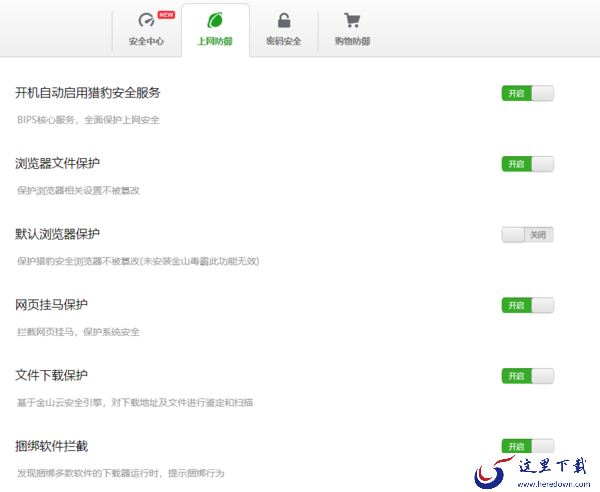The width and height of the screenshot is (600, 492).
Task: Click description 拦截网页挂马，保护系统安全
Action: tap(78, 332)
